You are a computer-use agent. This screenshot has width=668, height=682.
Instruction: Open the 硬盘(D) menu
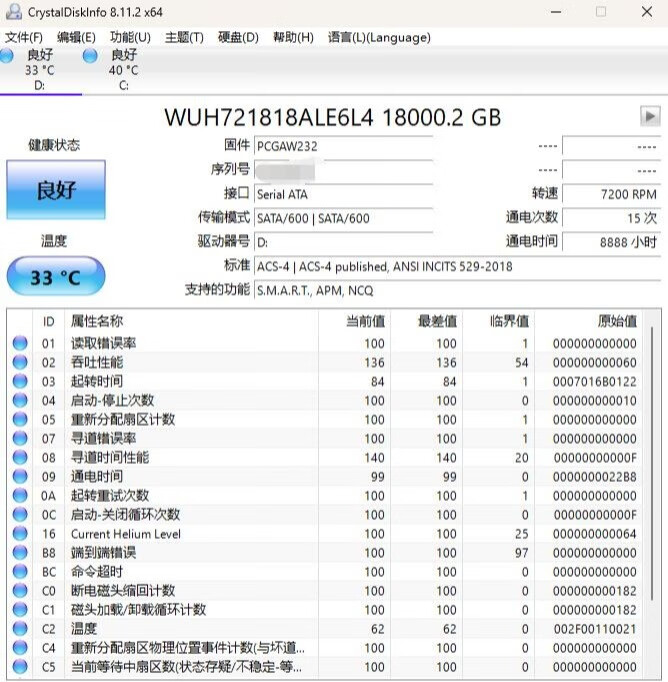(x=238, y=37)
